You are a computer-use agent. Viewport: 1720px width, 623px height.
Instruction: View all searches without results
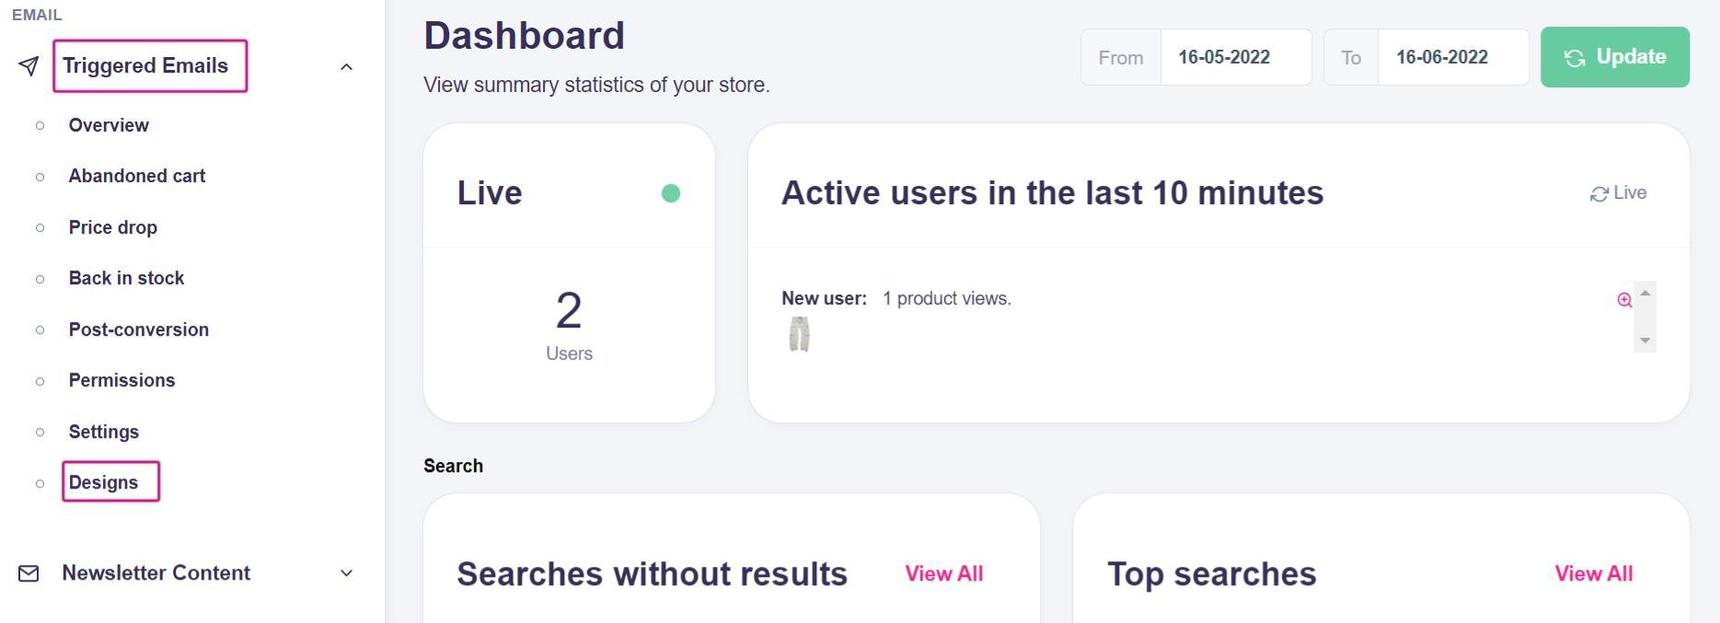[944, 573]
